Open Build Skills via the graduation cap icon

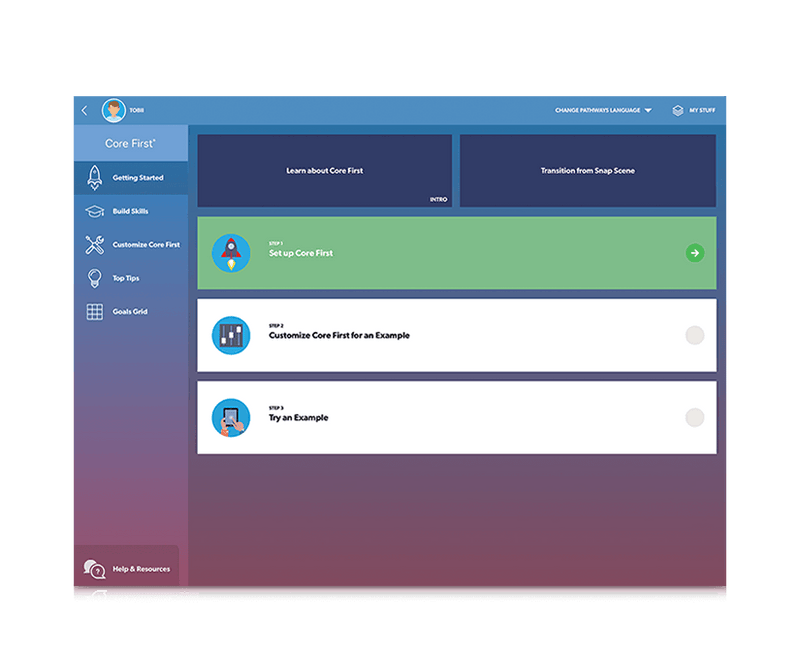click(x=94, y=209)
